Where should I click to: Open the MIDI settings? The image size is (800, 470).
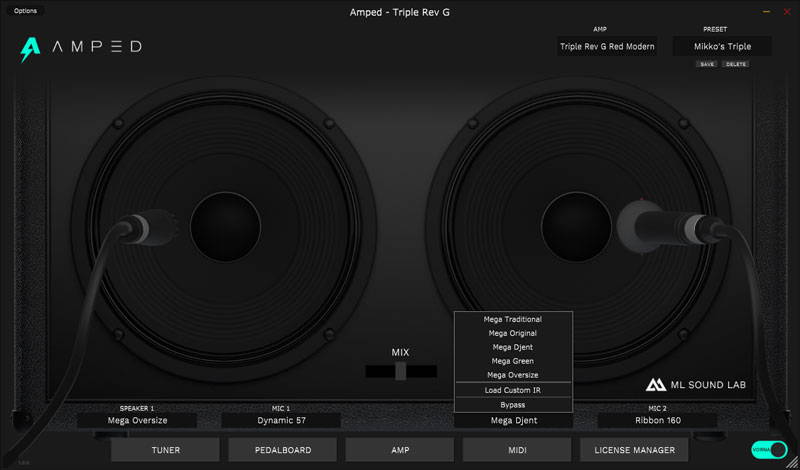(517, 450)
